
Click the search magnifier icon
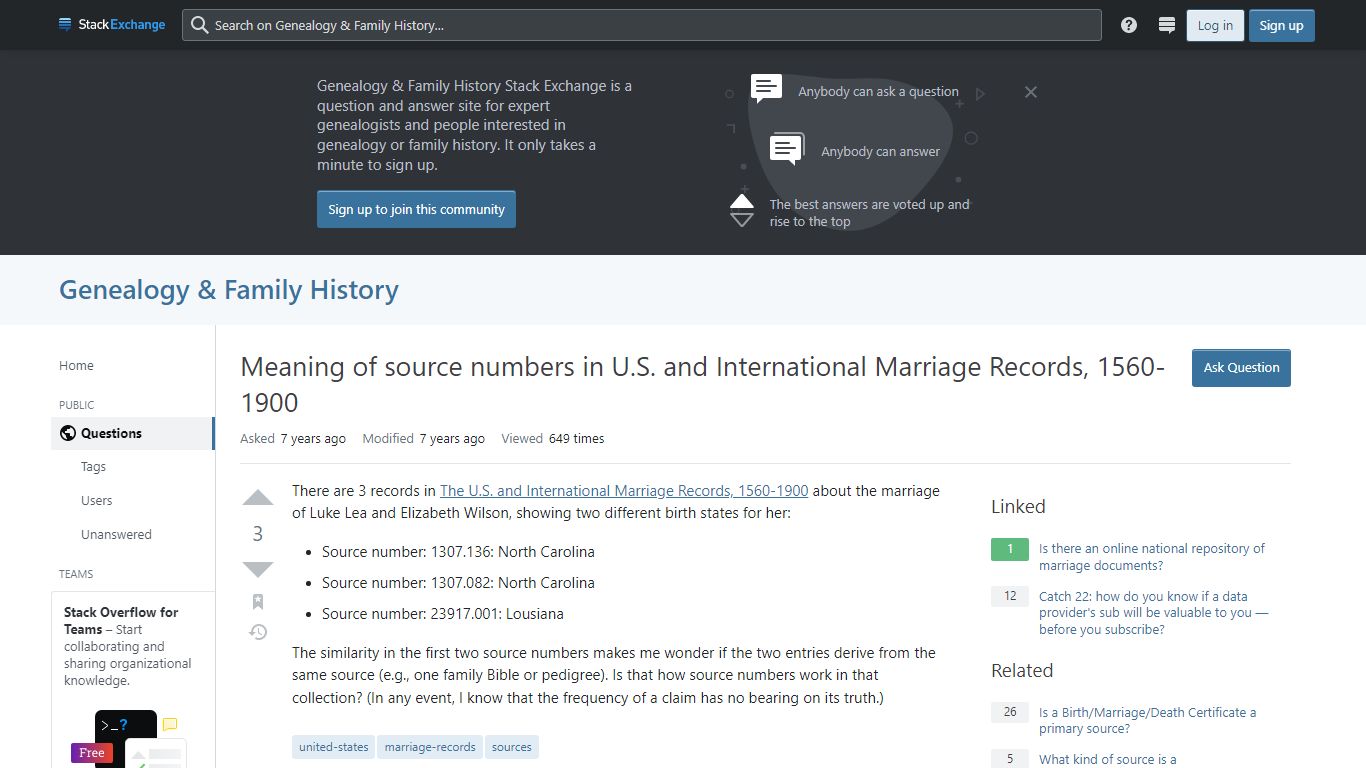(200, 25)
